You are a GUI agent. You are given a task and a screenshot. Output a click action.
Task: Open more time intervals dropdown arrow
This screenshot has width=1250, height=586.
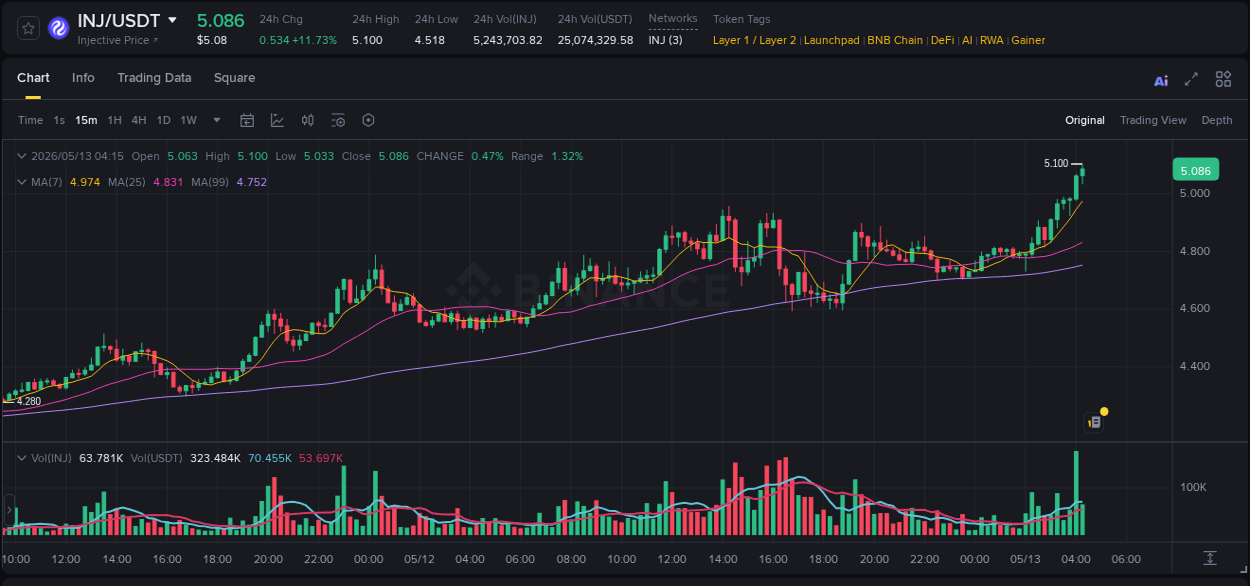pos(217,120)
